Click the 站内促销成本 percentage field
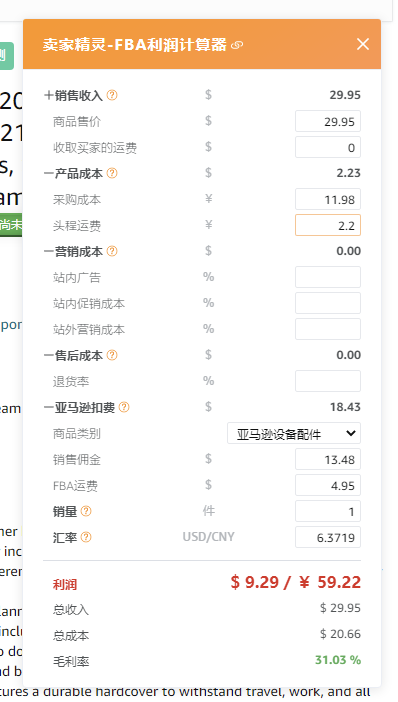This screenshot has height=702, width=398. (328, 303)
